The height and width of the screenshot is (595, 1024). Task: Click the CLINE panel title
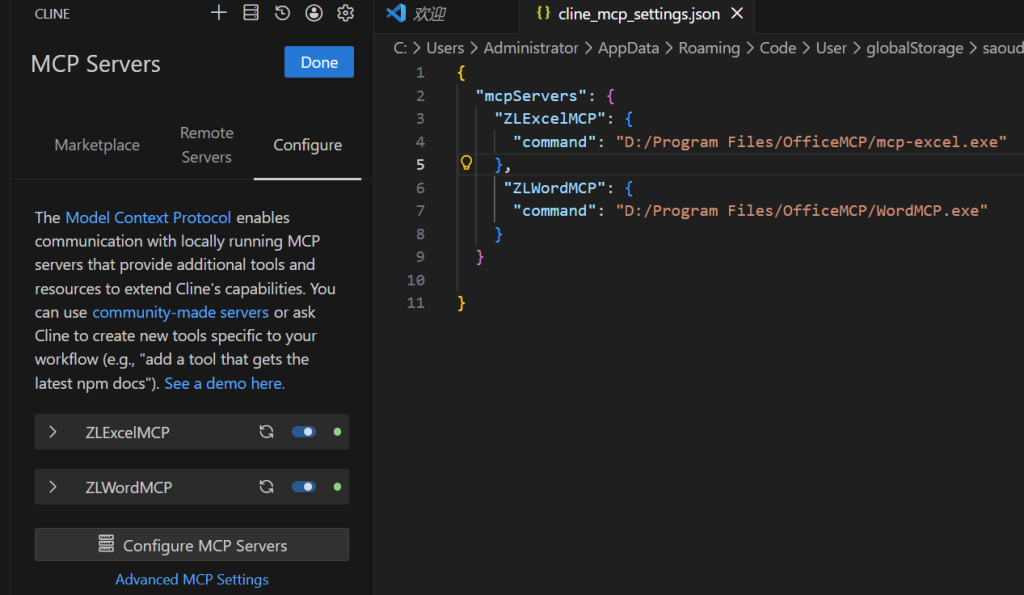click(x=52, y=14)
